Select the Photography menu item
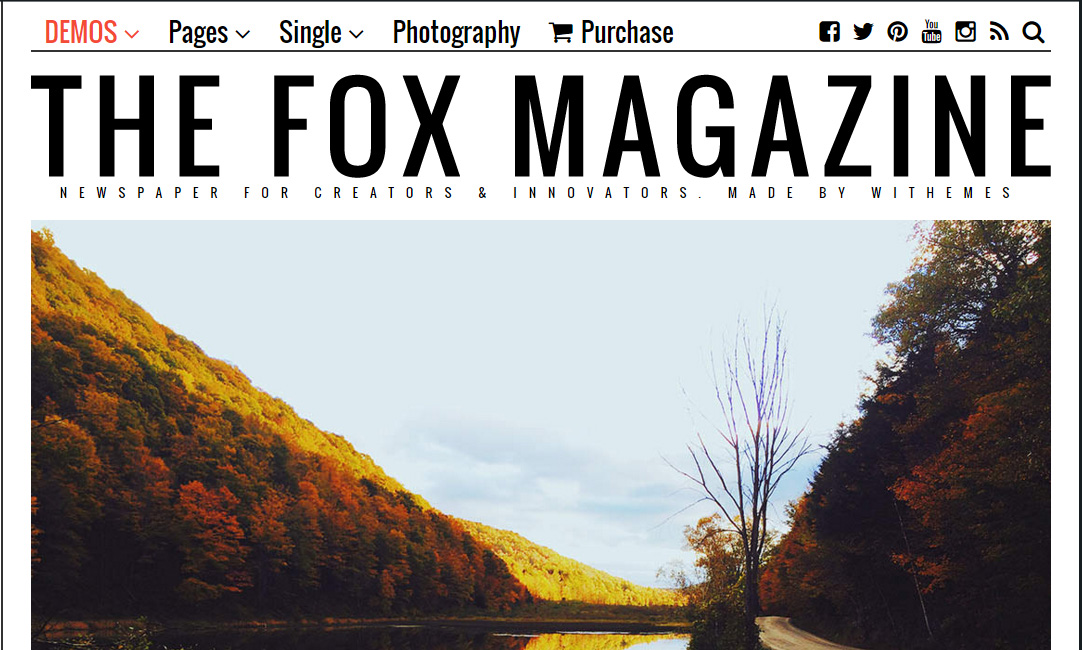This screenshot has height=650, width=1082. coord(456,32)
